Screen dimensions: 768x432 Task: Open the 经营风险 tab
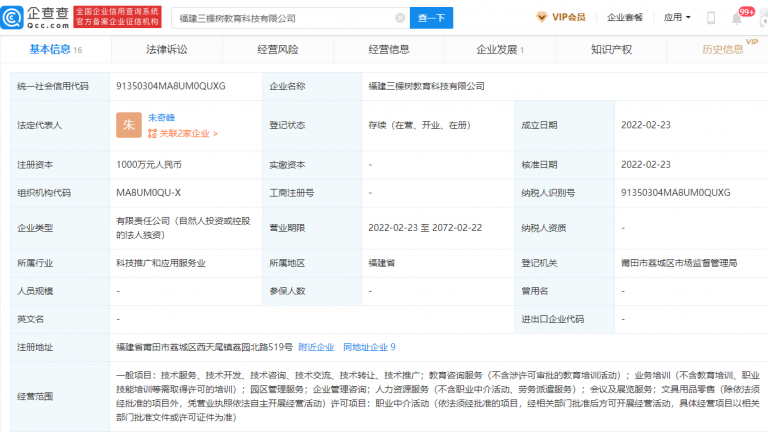(x=278, y=49)
